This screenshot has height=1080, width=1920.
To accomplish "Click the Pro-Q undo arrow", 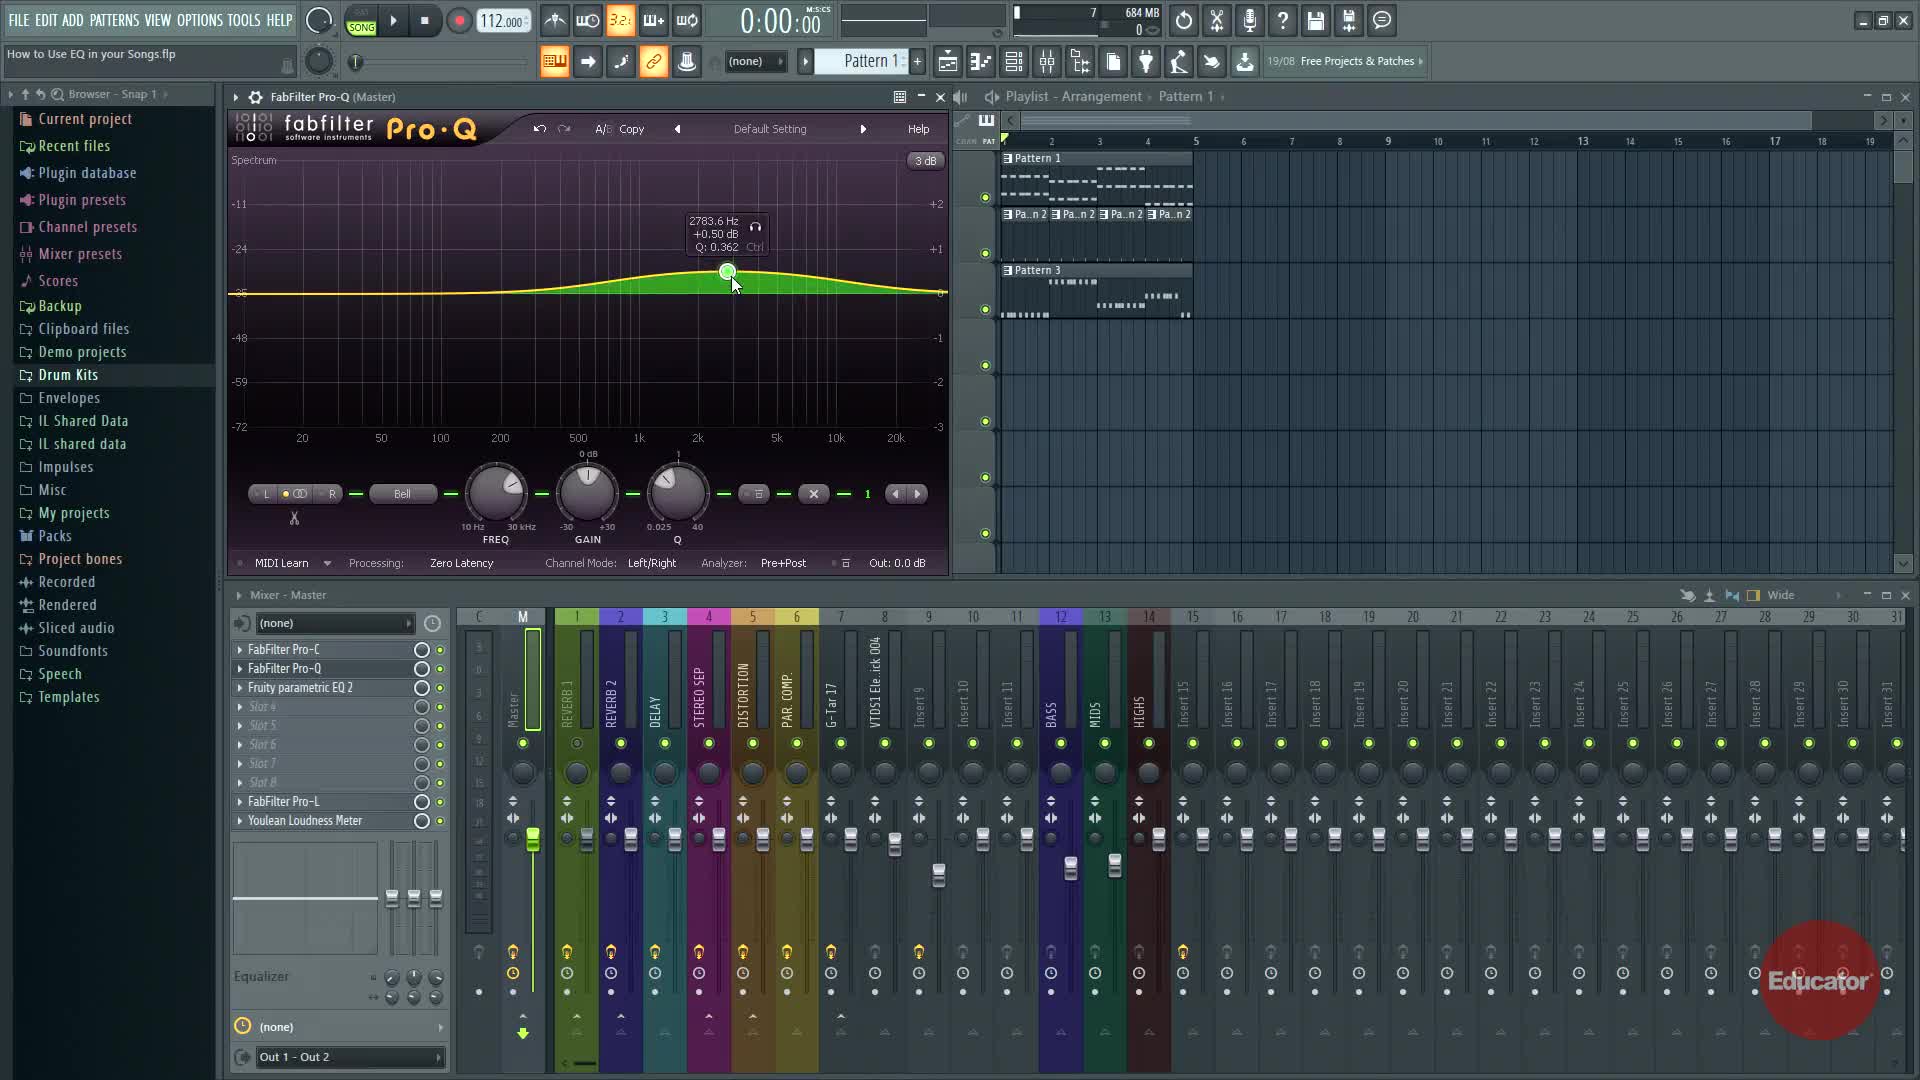I will (540, 129).
